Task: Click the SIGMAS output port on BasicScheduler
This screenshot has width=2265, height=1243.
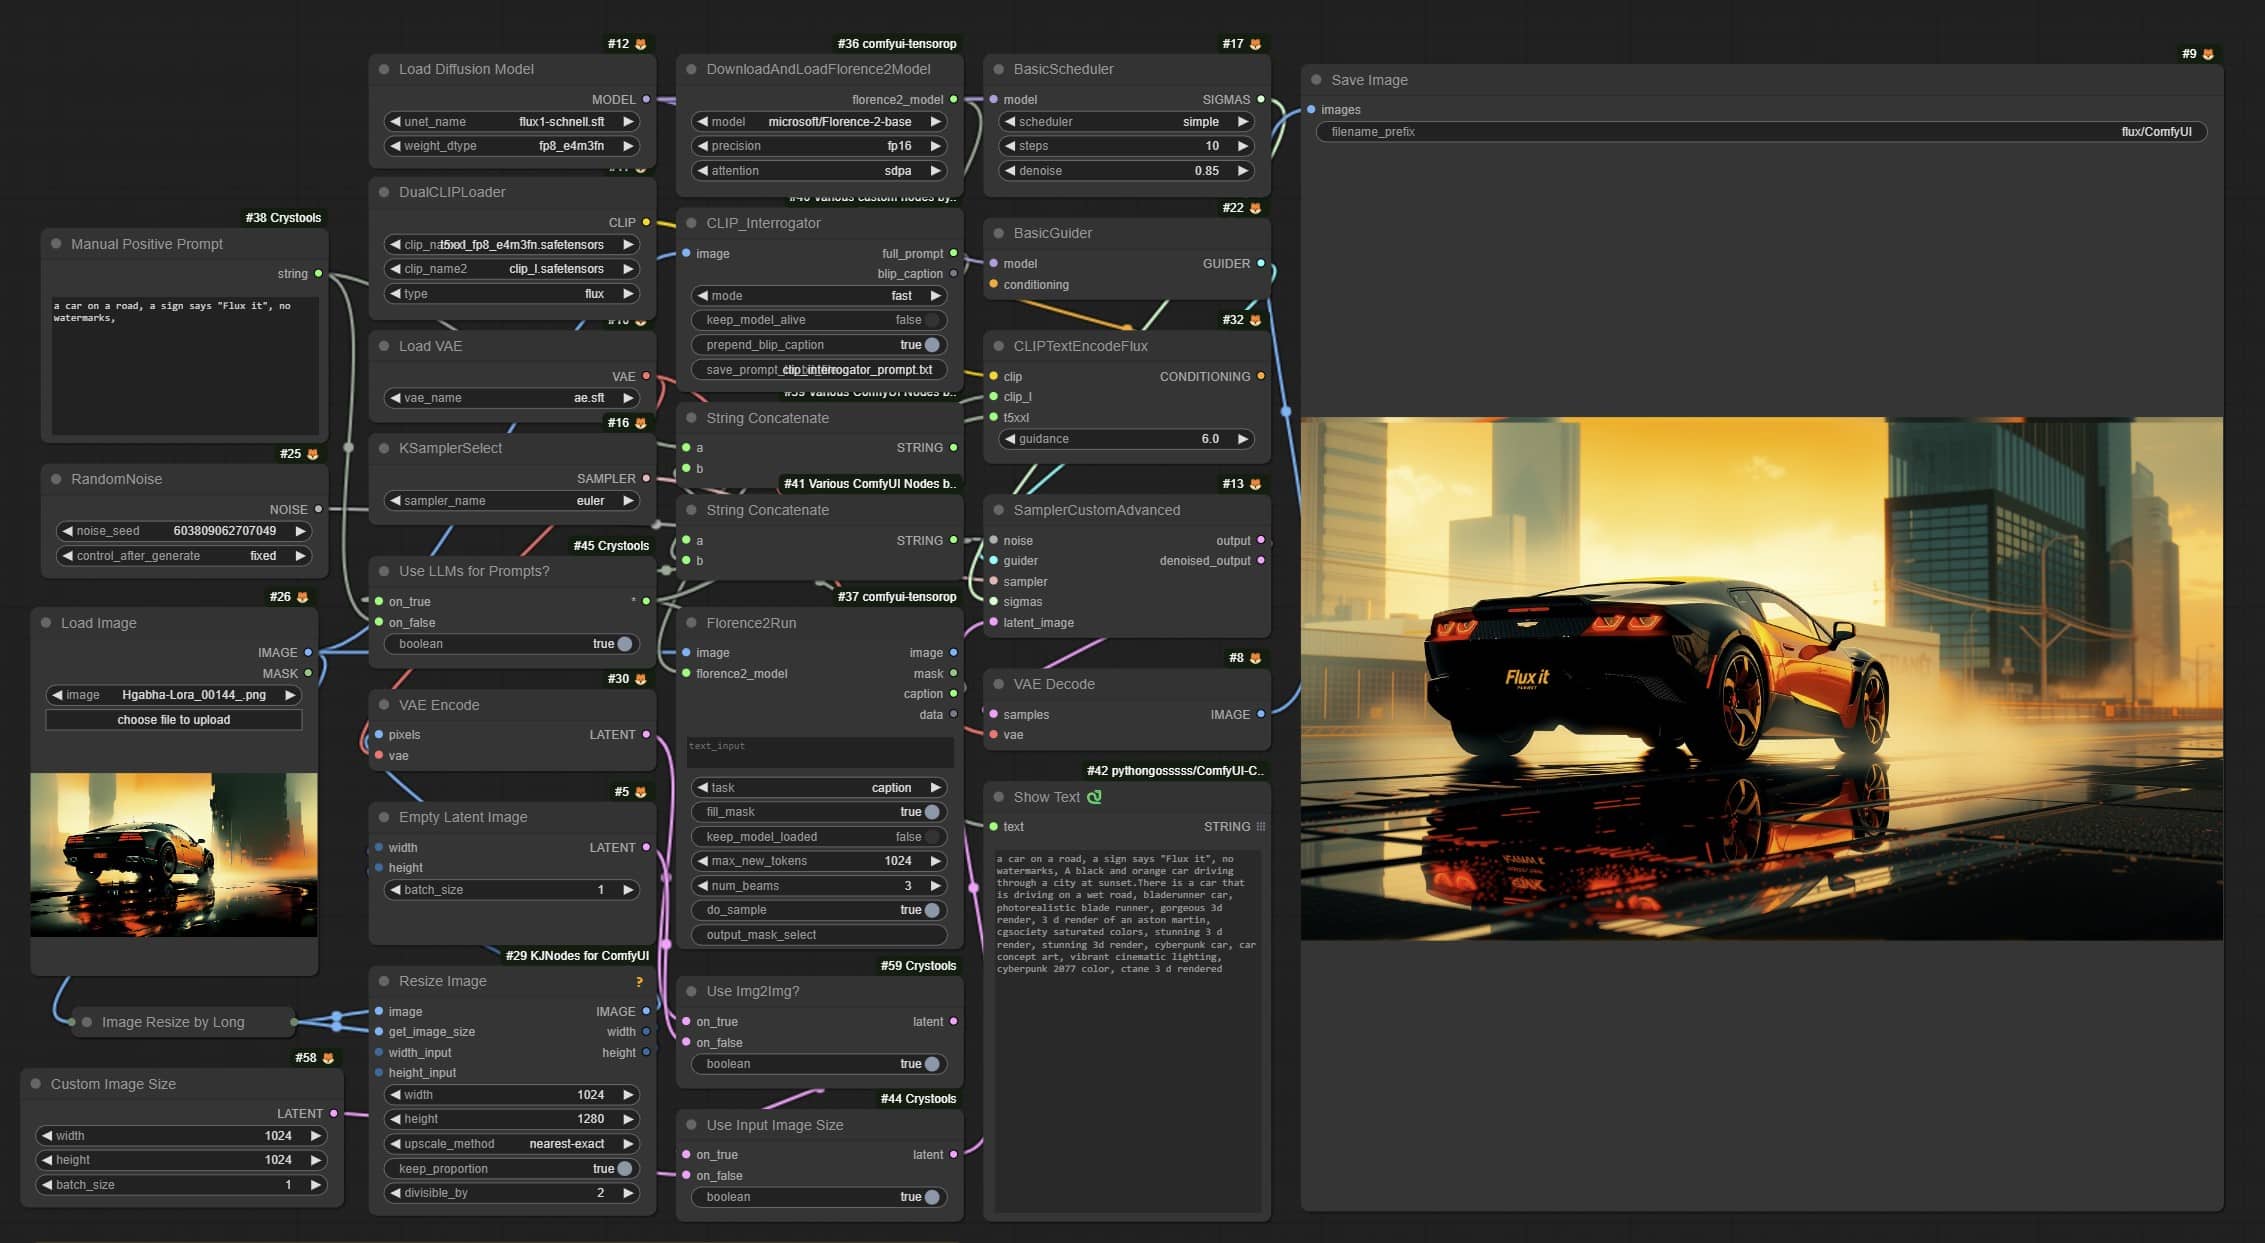Action: 1260,99
